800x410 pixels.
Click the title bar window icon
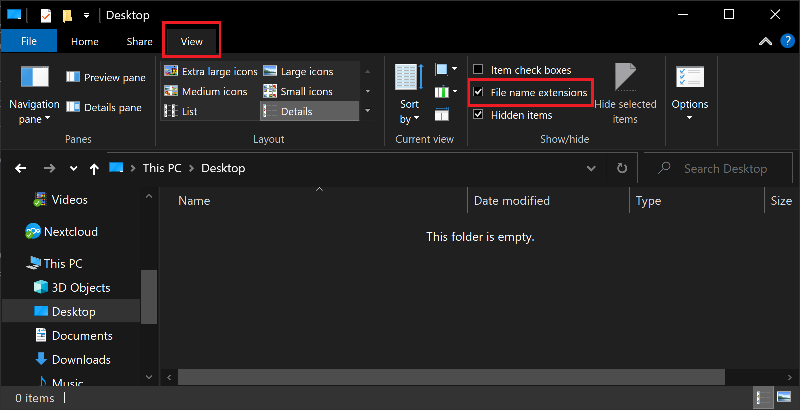(x=14, y=15)
